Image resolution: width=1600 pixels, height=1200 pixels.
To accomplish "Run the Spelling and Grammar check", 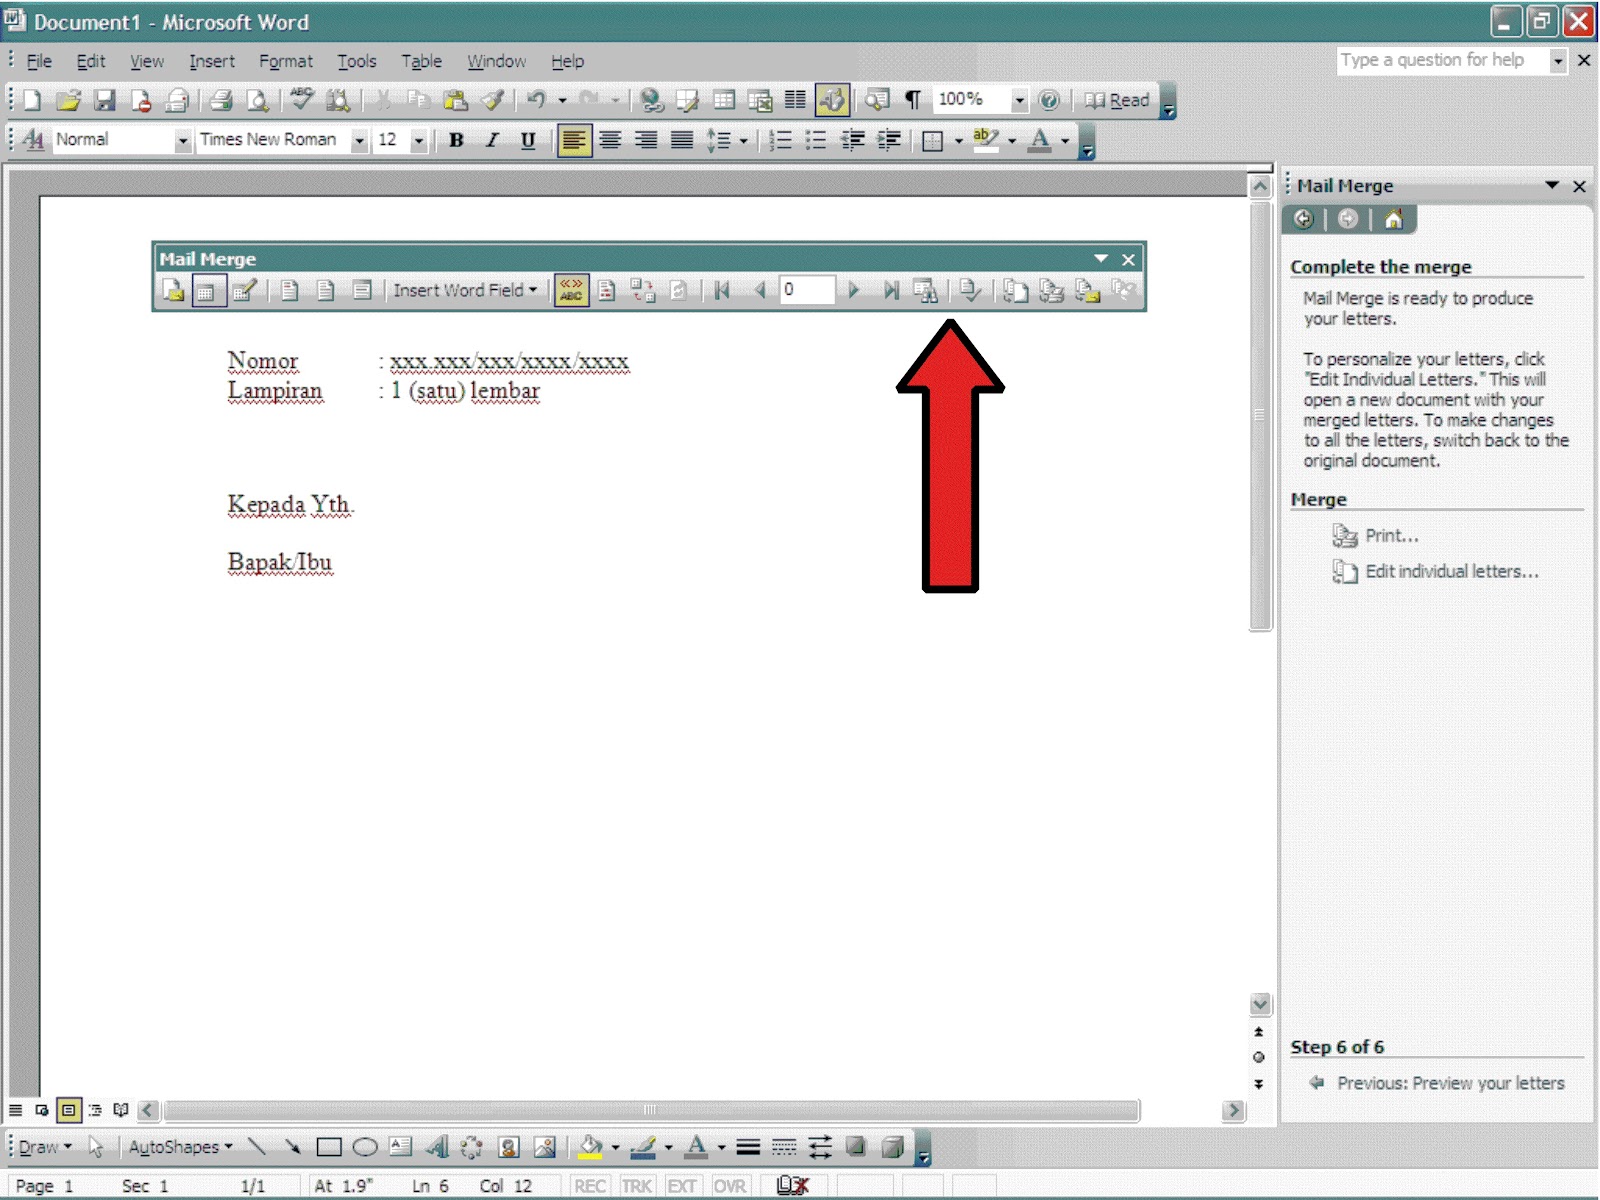I will point(301,100).
